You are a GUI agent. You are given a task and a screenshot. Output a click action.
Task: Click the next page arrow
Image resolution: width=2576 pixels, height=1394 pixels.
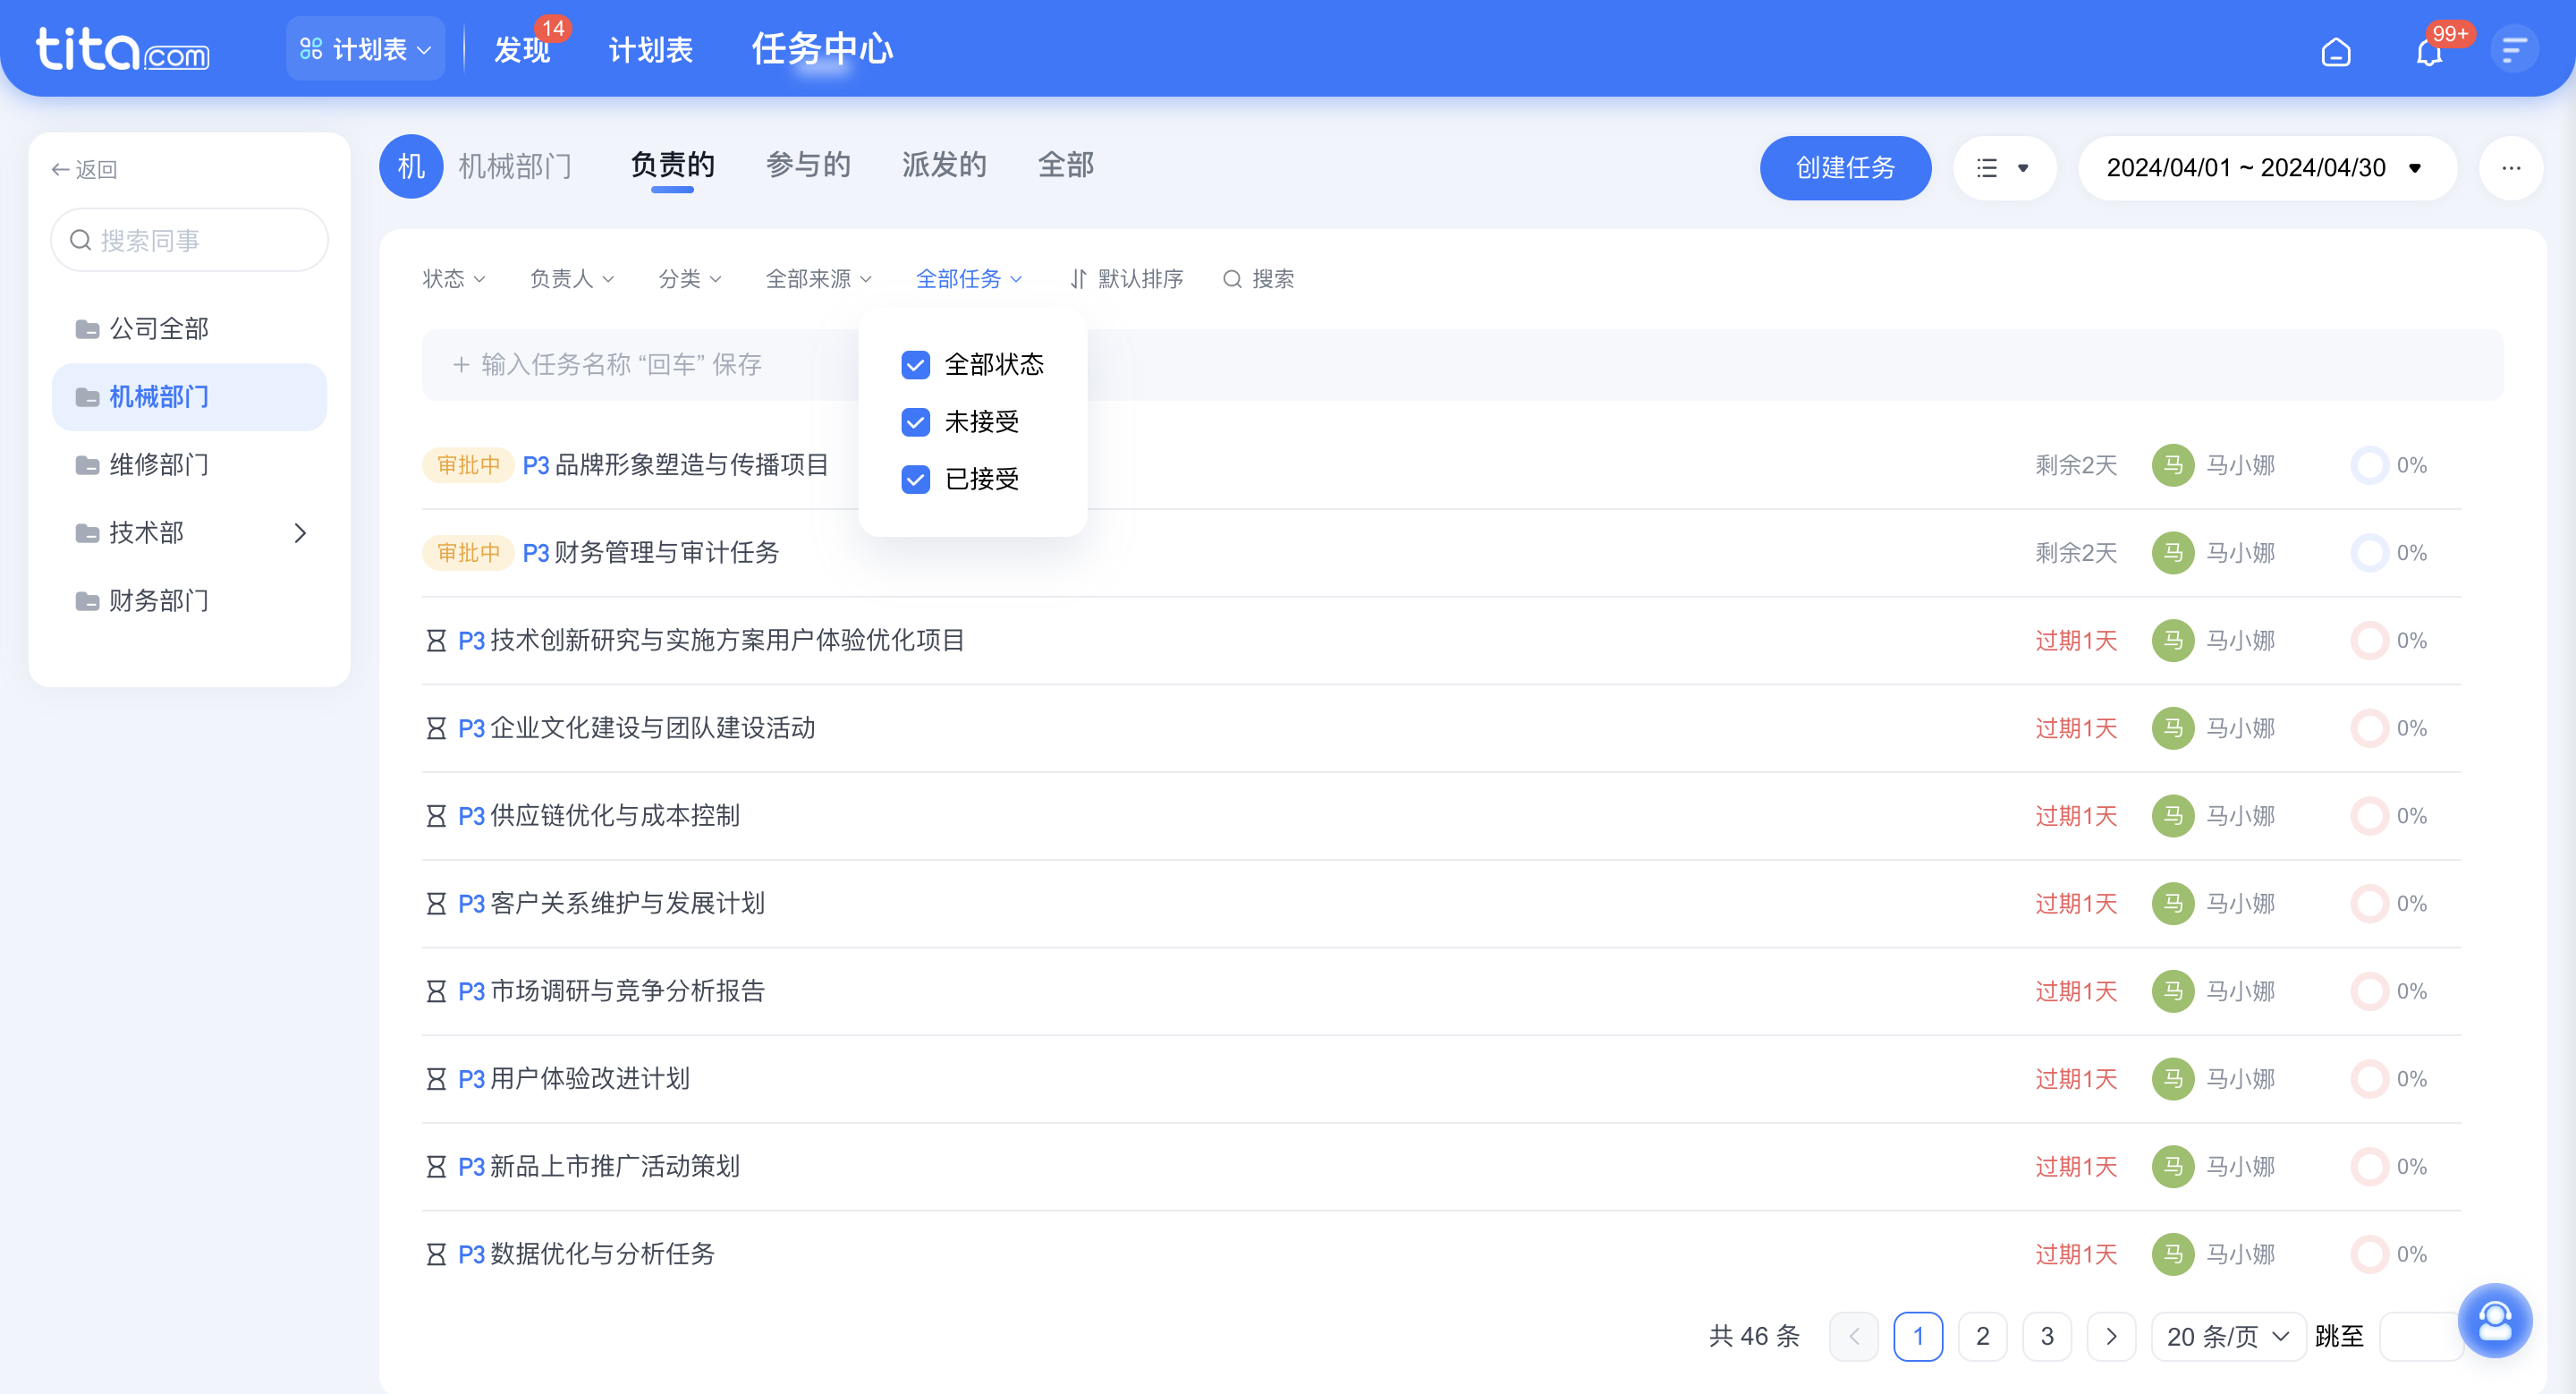pos(2111,1336)
